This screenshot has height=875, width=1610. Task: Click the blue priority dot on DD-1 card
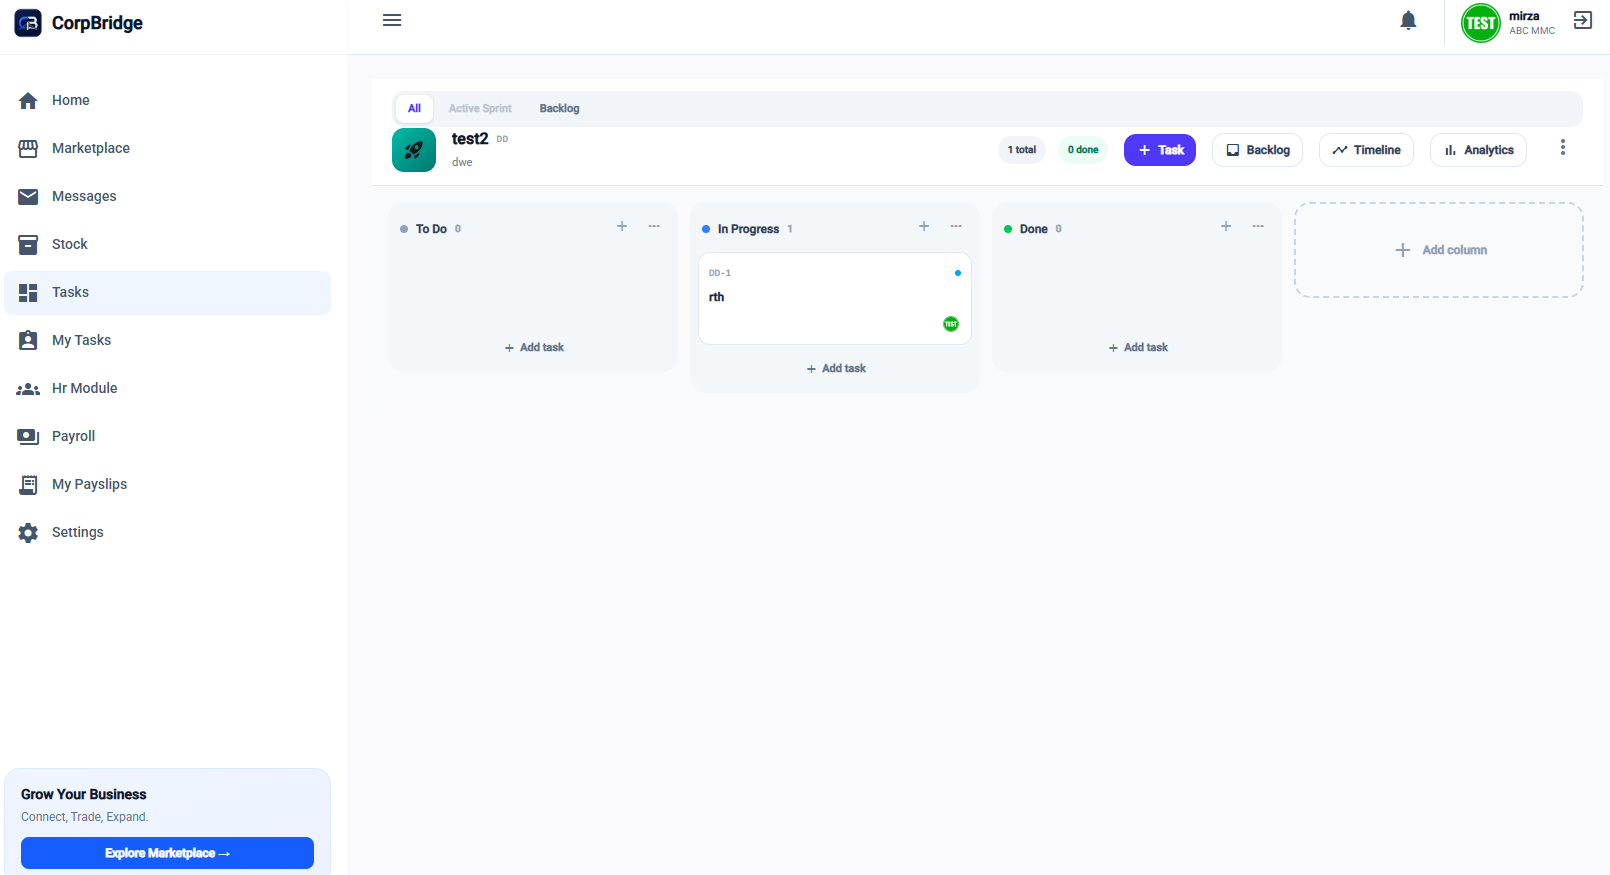(958, 273)
